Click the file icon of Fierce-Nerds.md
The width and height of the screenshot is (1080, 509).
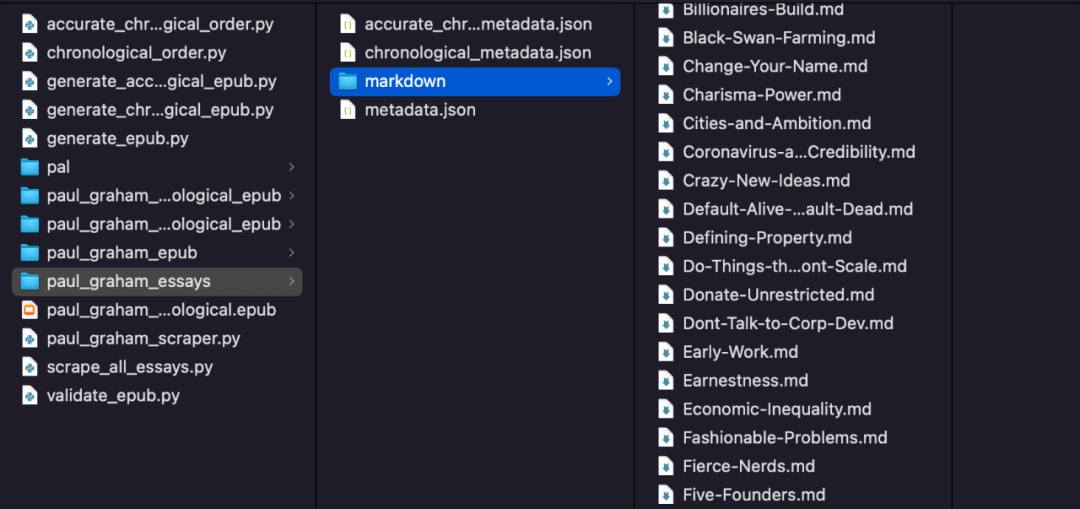tap(665, 466)
